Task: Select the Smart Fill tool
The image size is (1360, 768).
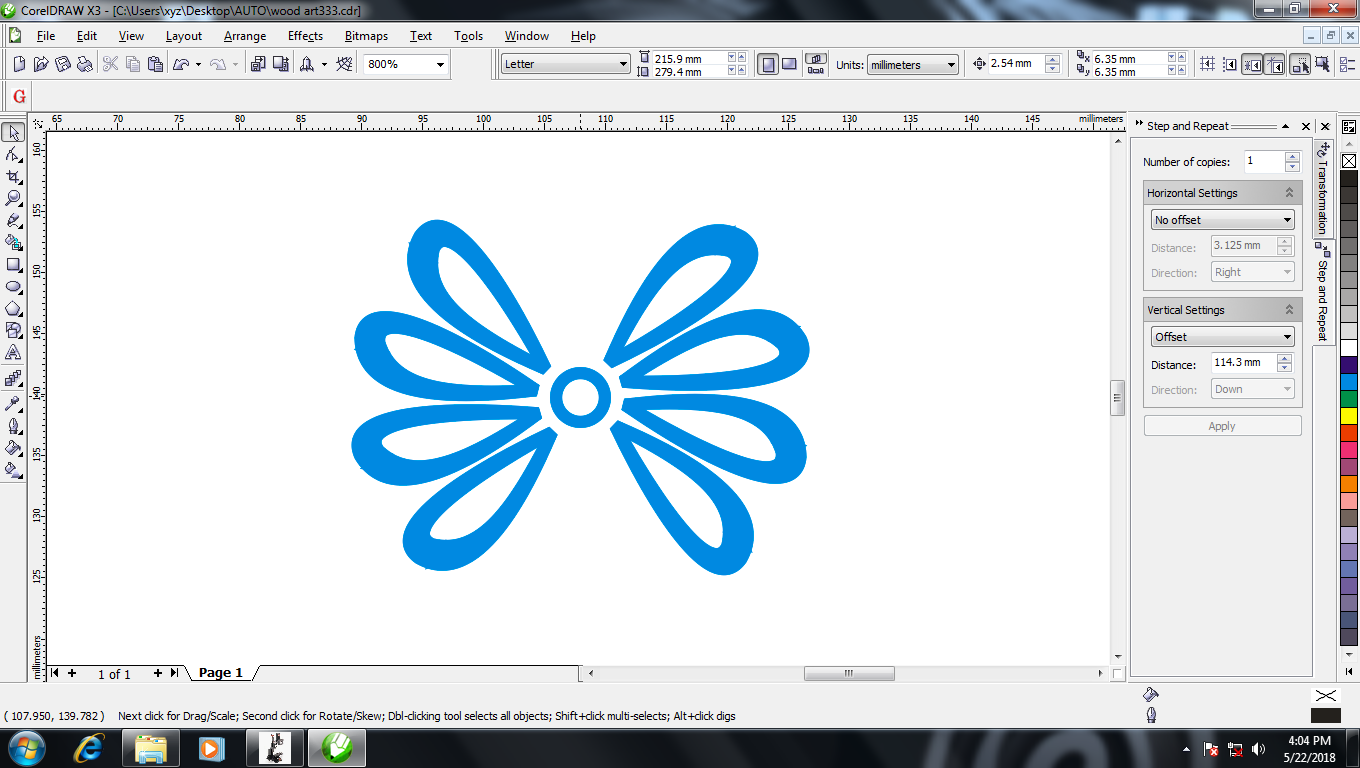Action: pos(13,242)
